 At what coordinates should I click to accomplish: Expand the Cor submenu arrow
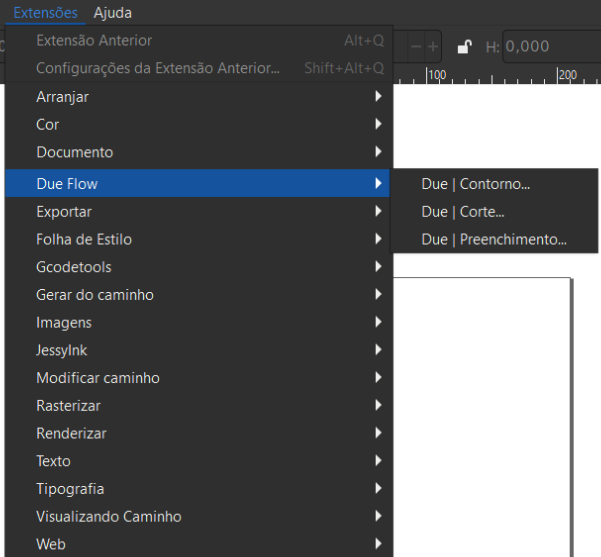pyautogui.click(x=378, y=124)
